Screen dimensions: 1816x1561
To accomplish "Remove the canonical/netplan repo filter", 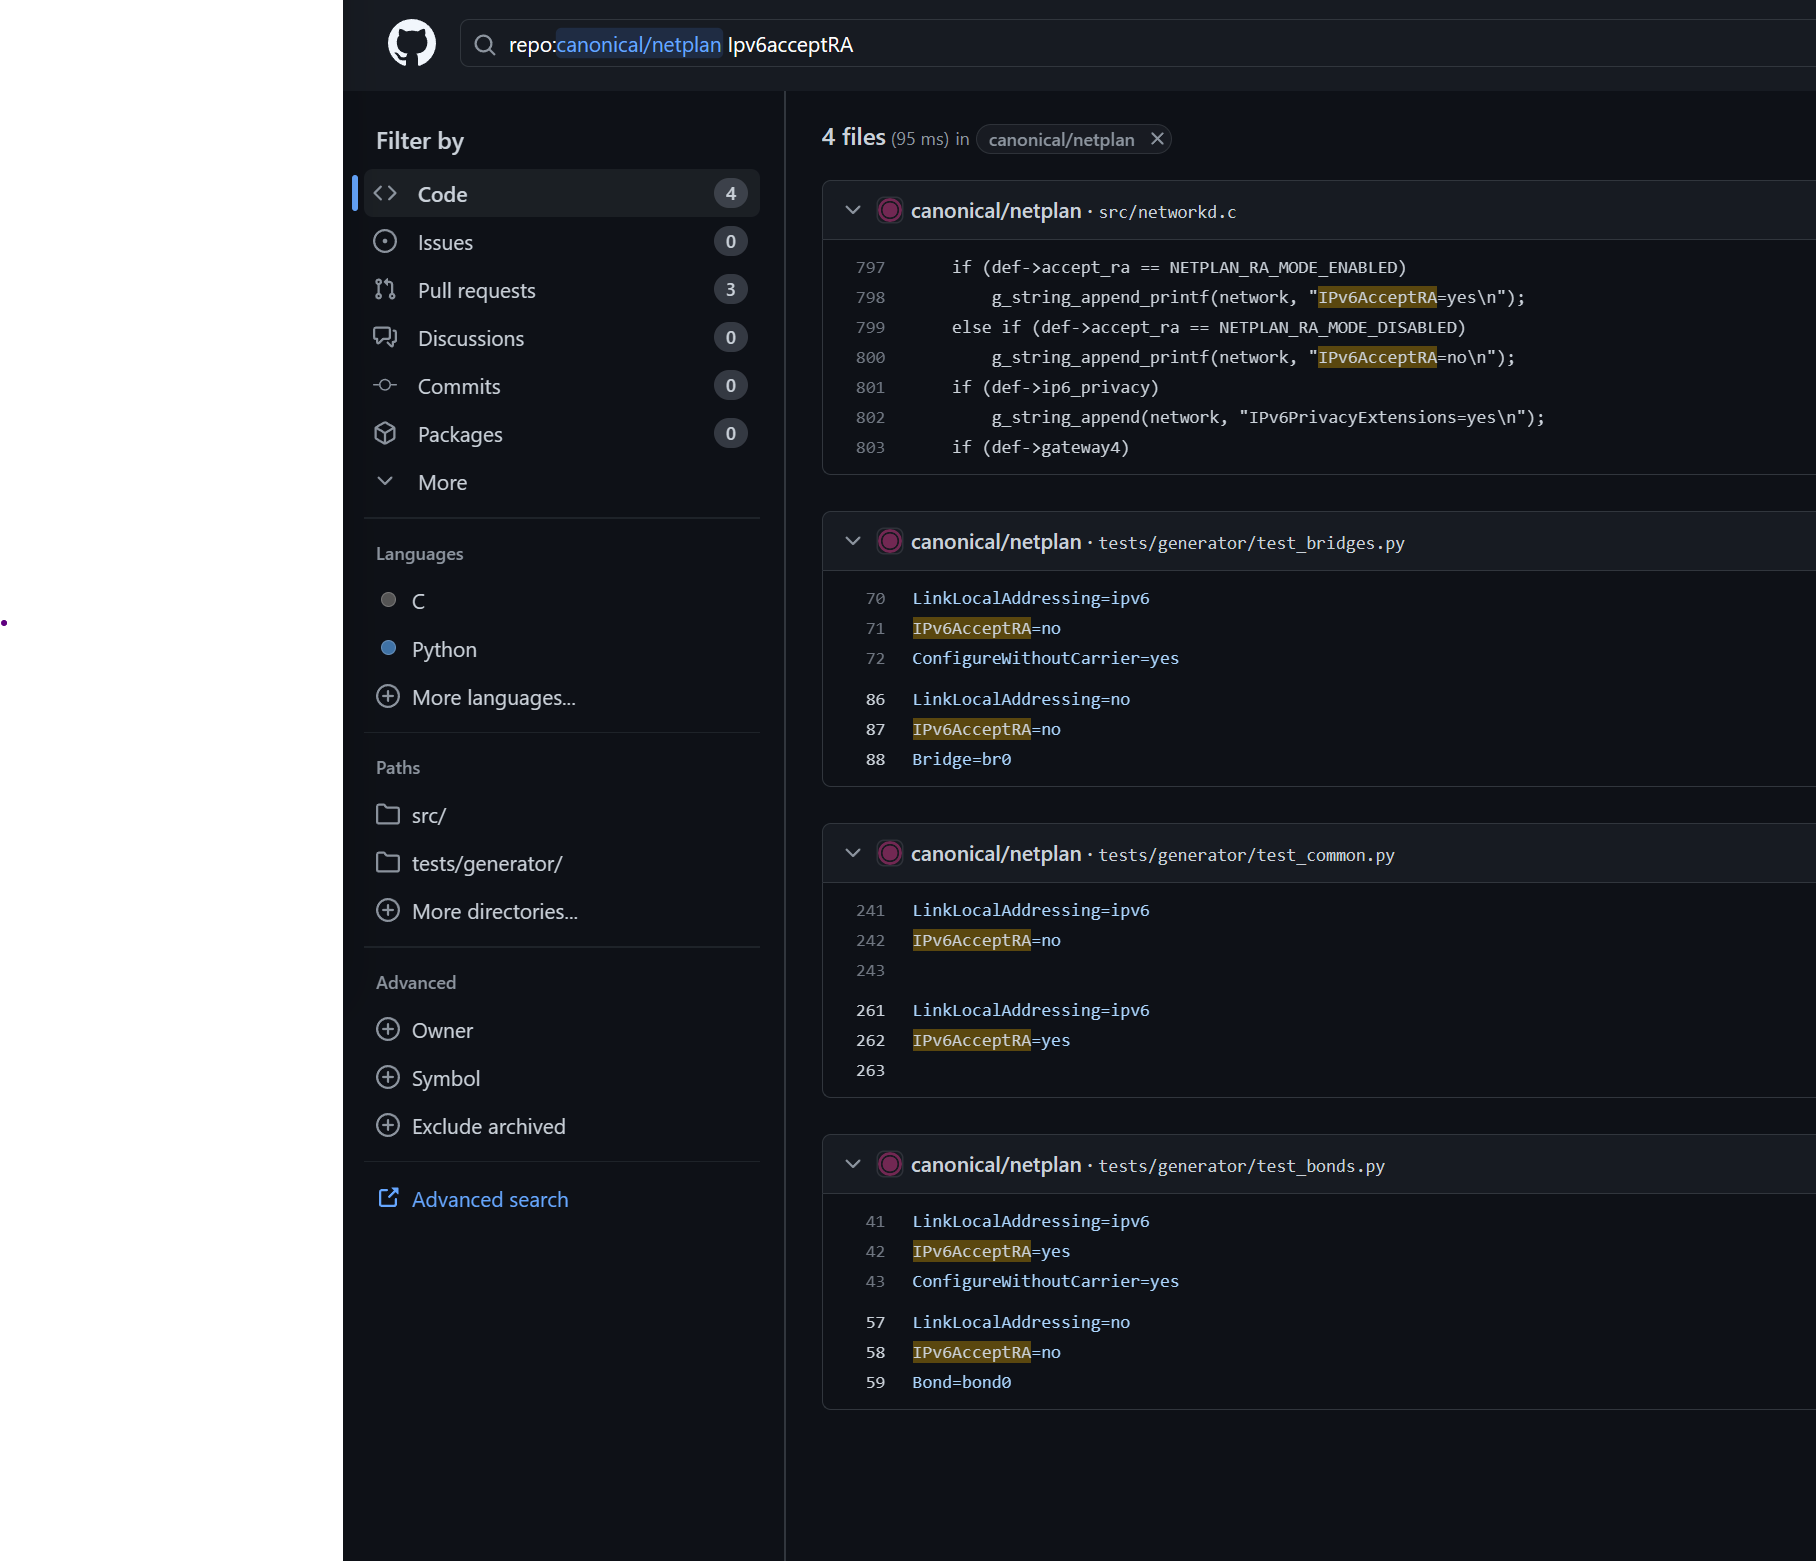I will [x=1157, y=139].
